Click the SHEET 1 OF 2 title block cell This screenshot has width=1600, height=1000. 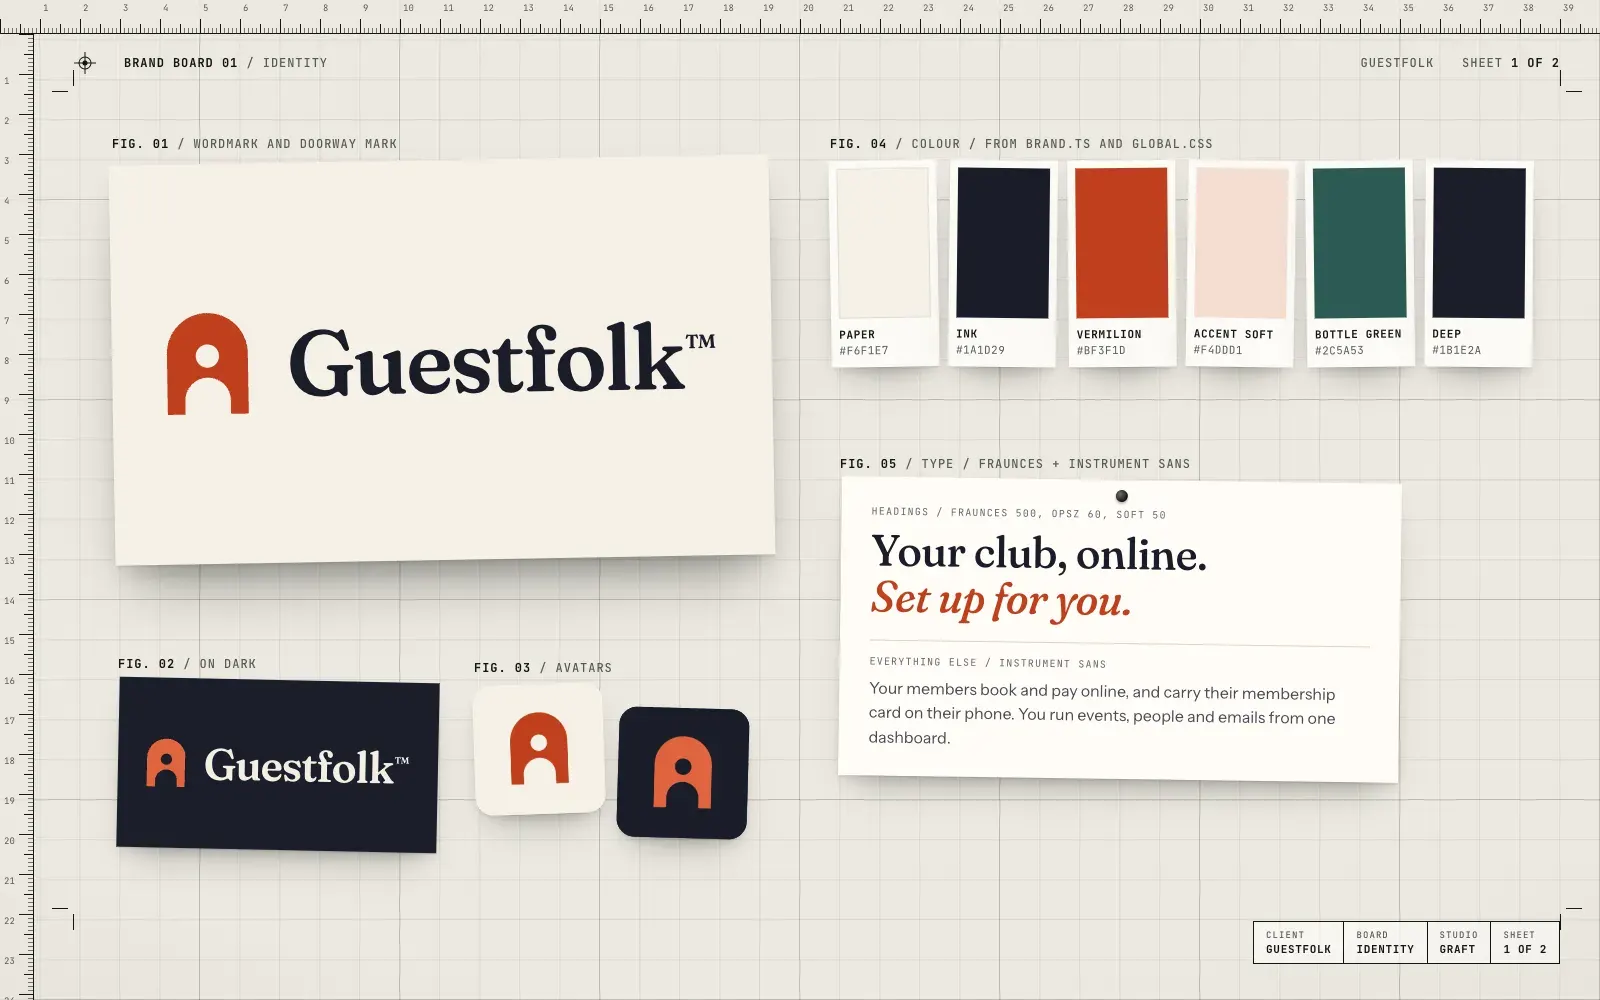click(1525, 942)
